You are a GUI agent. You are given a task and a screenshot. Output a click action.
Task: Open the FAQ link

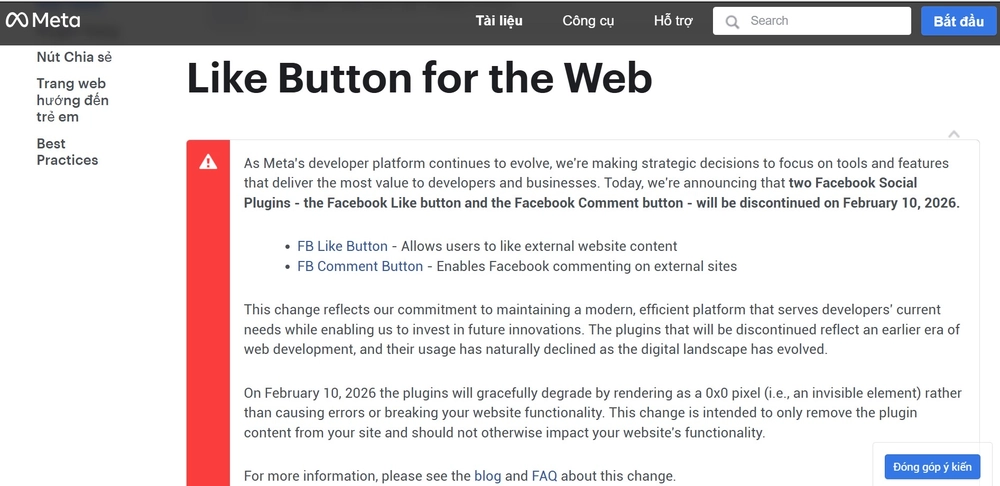click(x=544, y=476)
